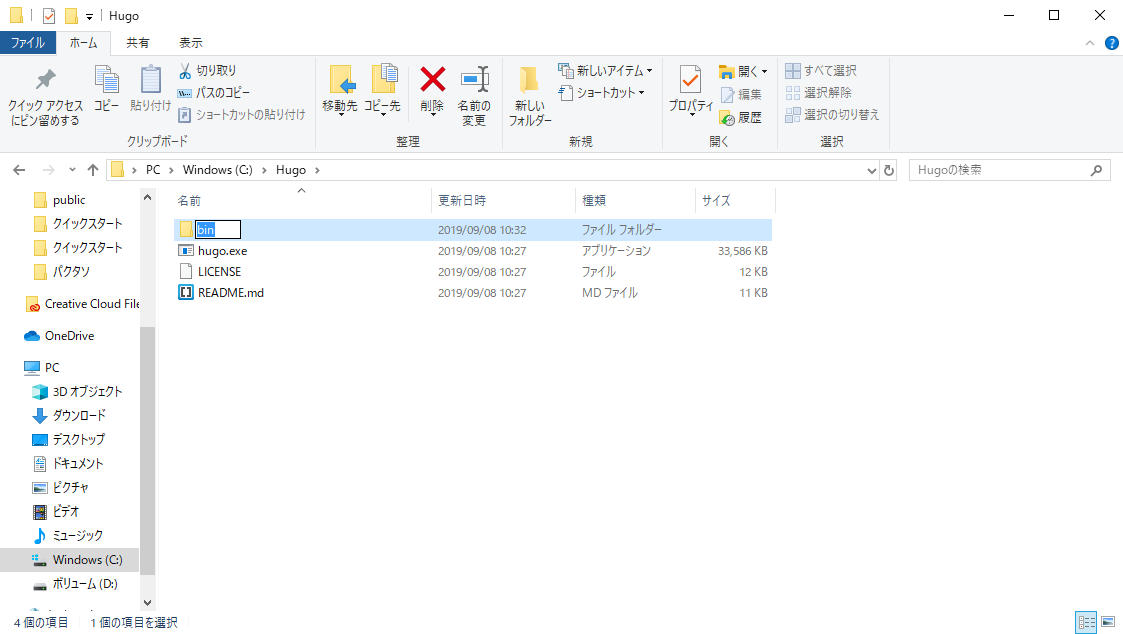Switch to details view layout button
Viewport: 1123px width, 634px height.
click(x=1086, y=622)
